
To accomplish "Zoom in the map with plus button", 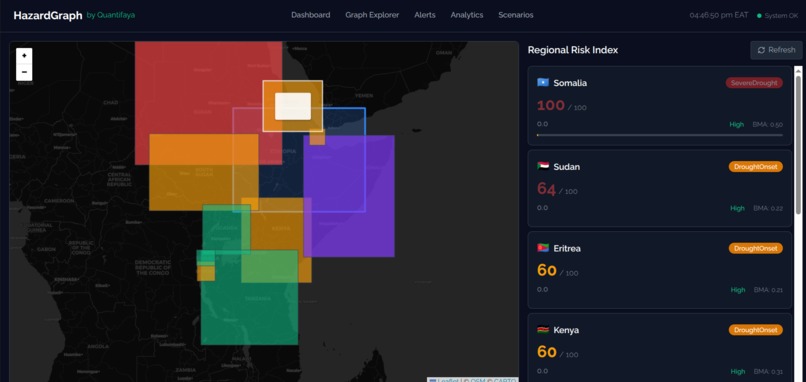I will pyautogui.click(x=24, y=56).
